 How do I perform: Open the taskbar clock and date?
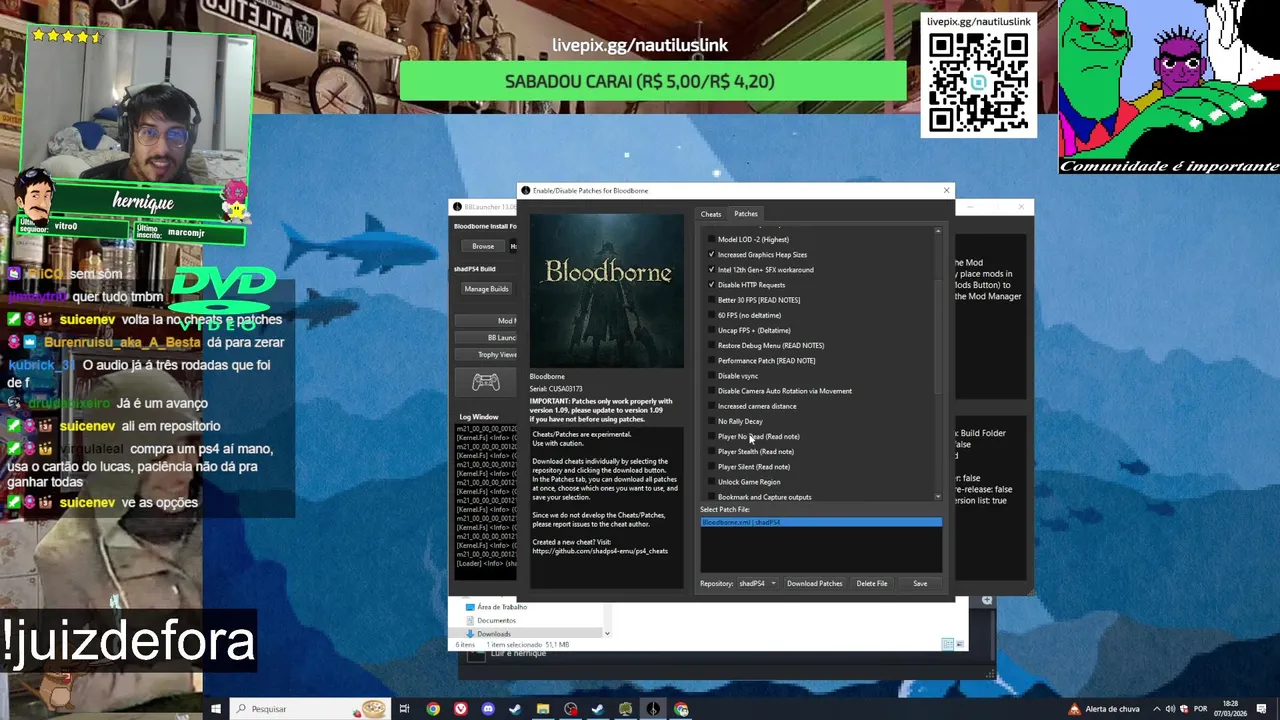(x=1229, y=709)
